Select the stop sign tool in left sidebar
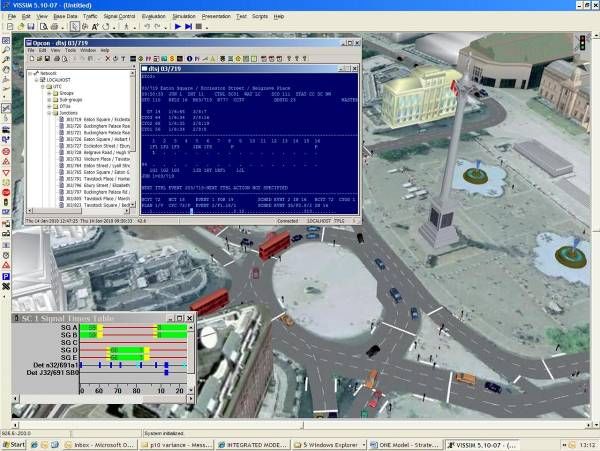Screen dimensions: 600x451 (6, 192)
